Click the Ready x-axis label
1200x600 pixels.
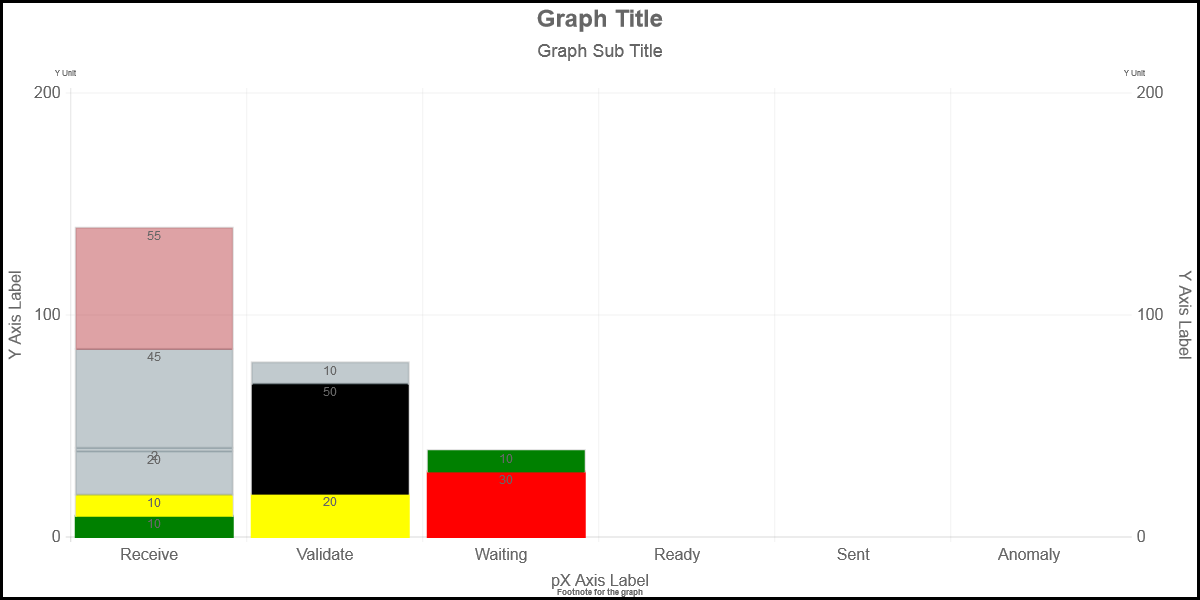[677, 554]
